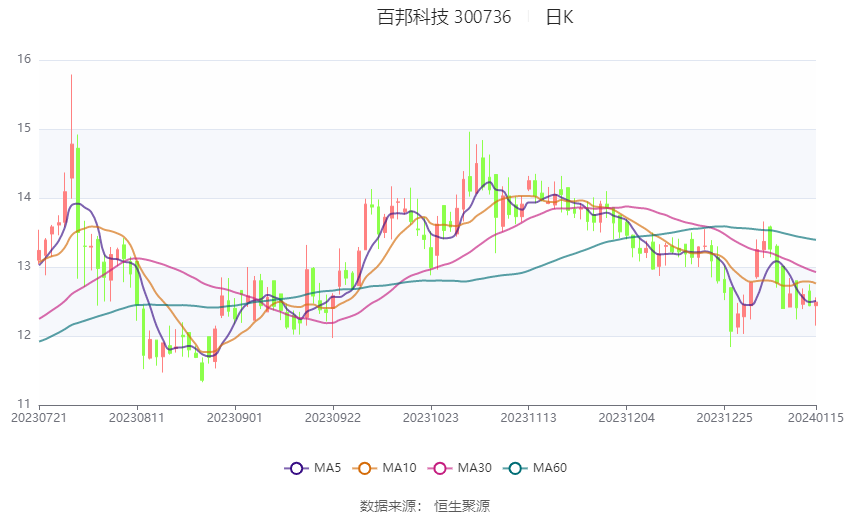Image resolution: width=850 pixels, height=518 pixels.
Task: Toggle the MA5 legend series
Action: (313, 468)
